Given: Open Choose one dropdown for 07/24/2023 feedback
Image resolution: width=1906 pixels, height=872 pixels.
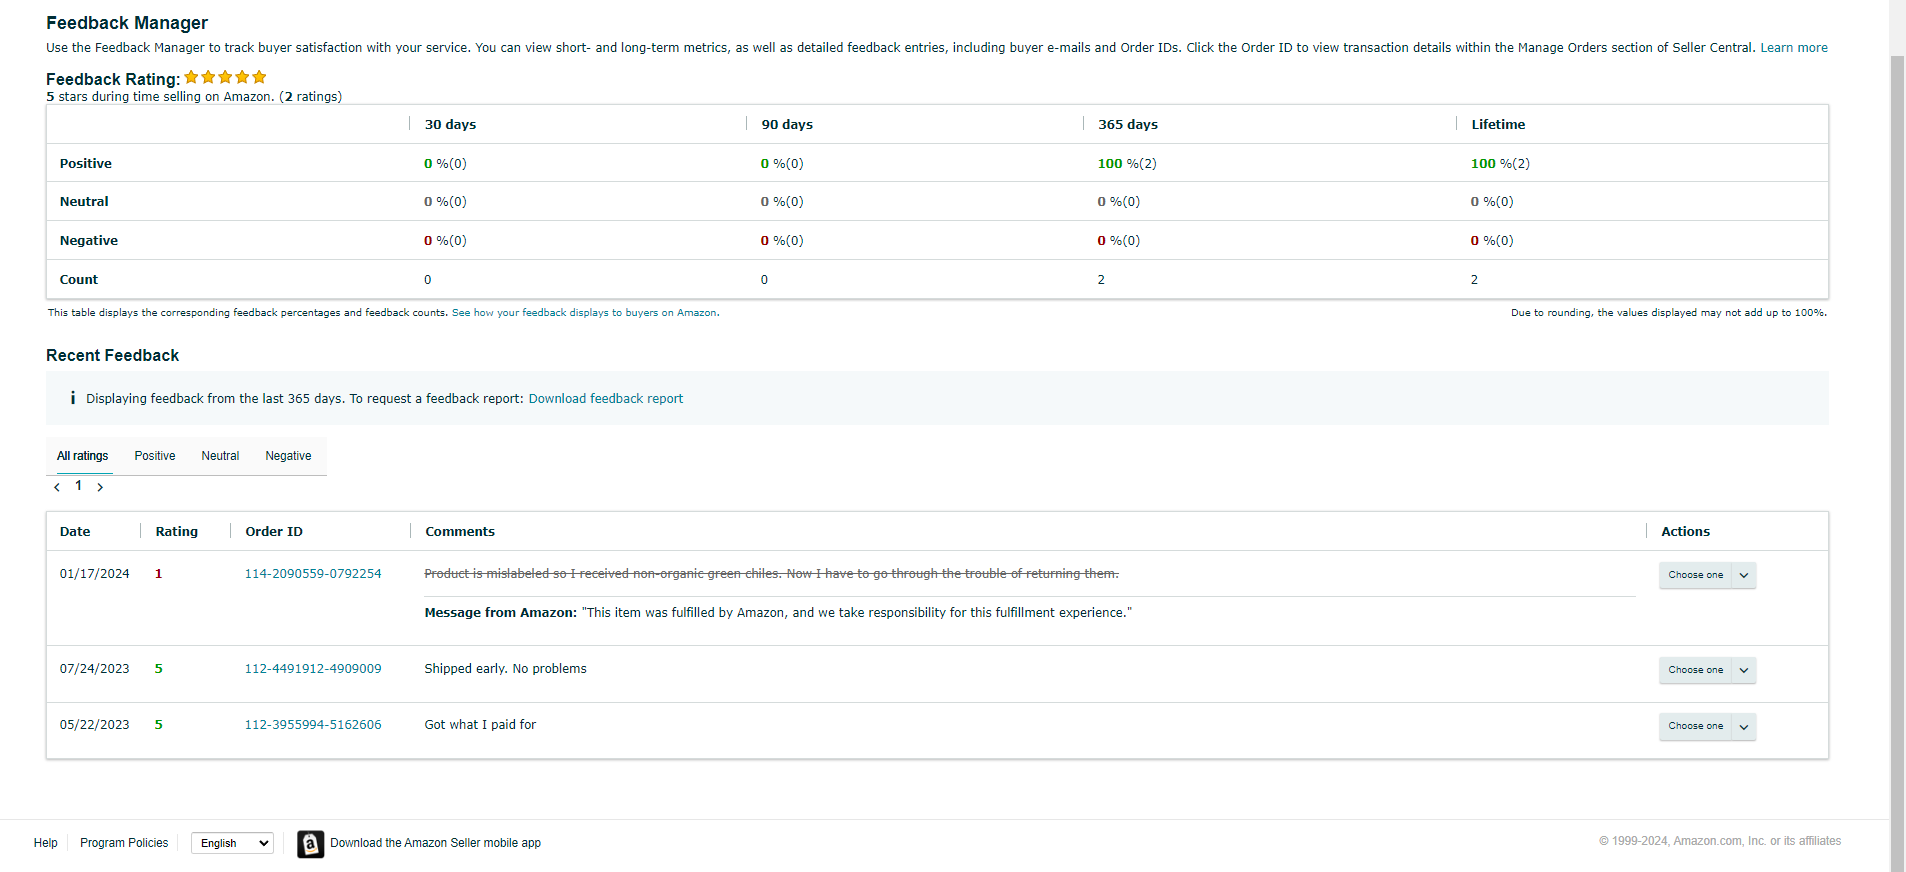Looking at the screenshot, I should click(1708, 670).
